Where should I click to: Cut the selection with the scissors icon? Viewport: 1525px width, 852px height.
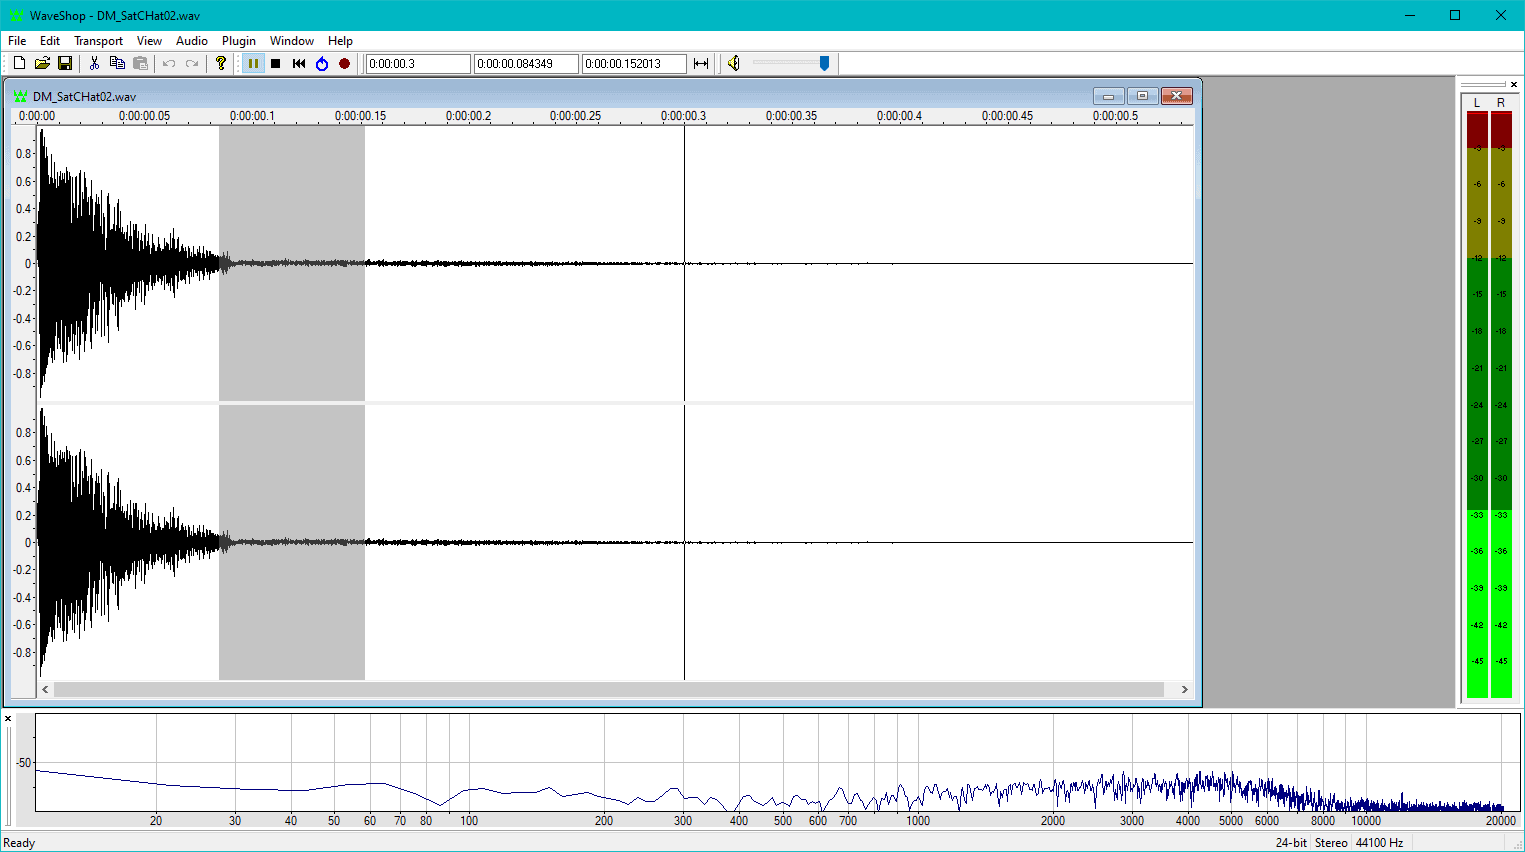pyautogui.click(x=94, y=63)
